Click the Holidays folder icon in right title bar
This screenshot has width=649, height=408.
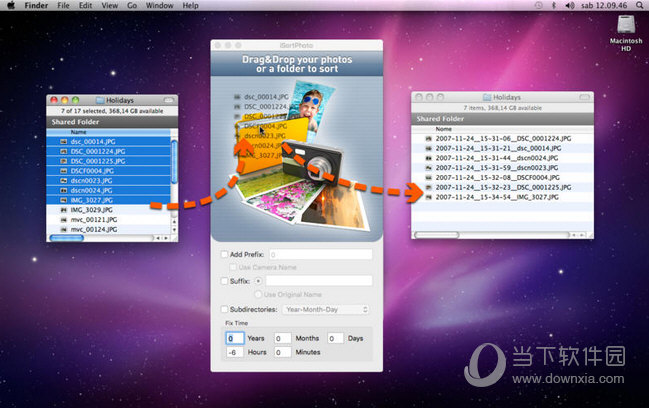tap(487, 97)
